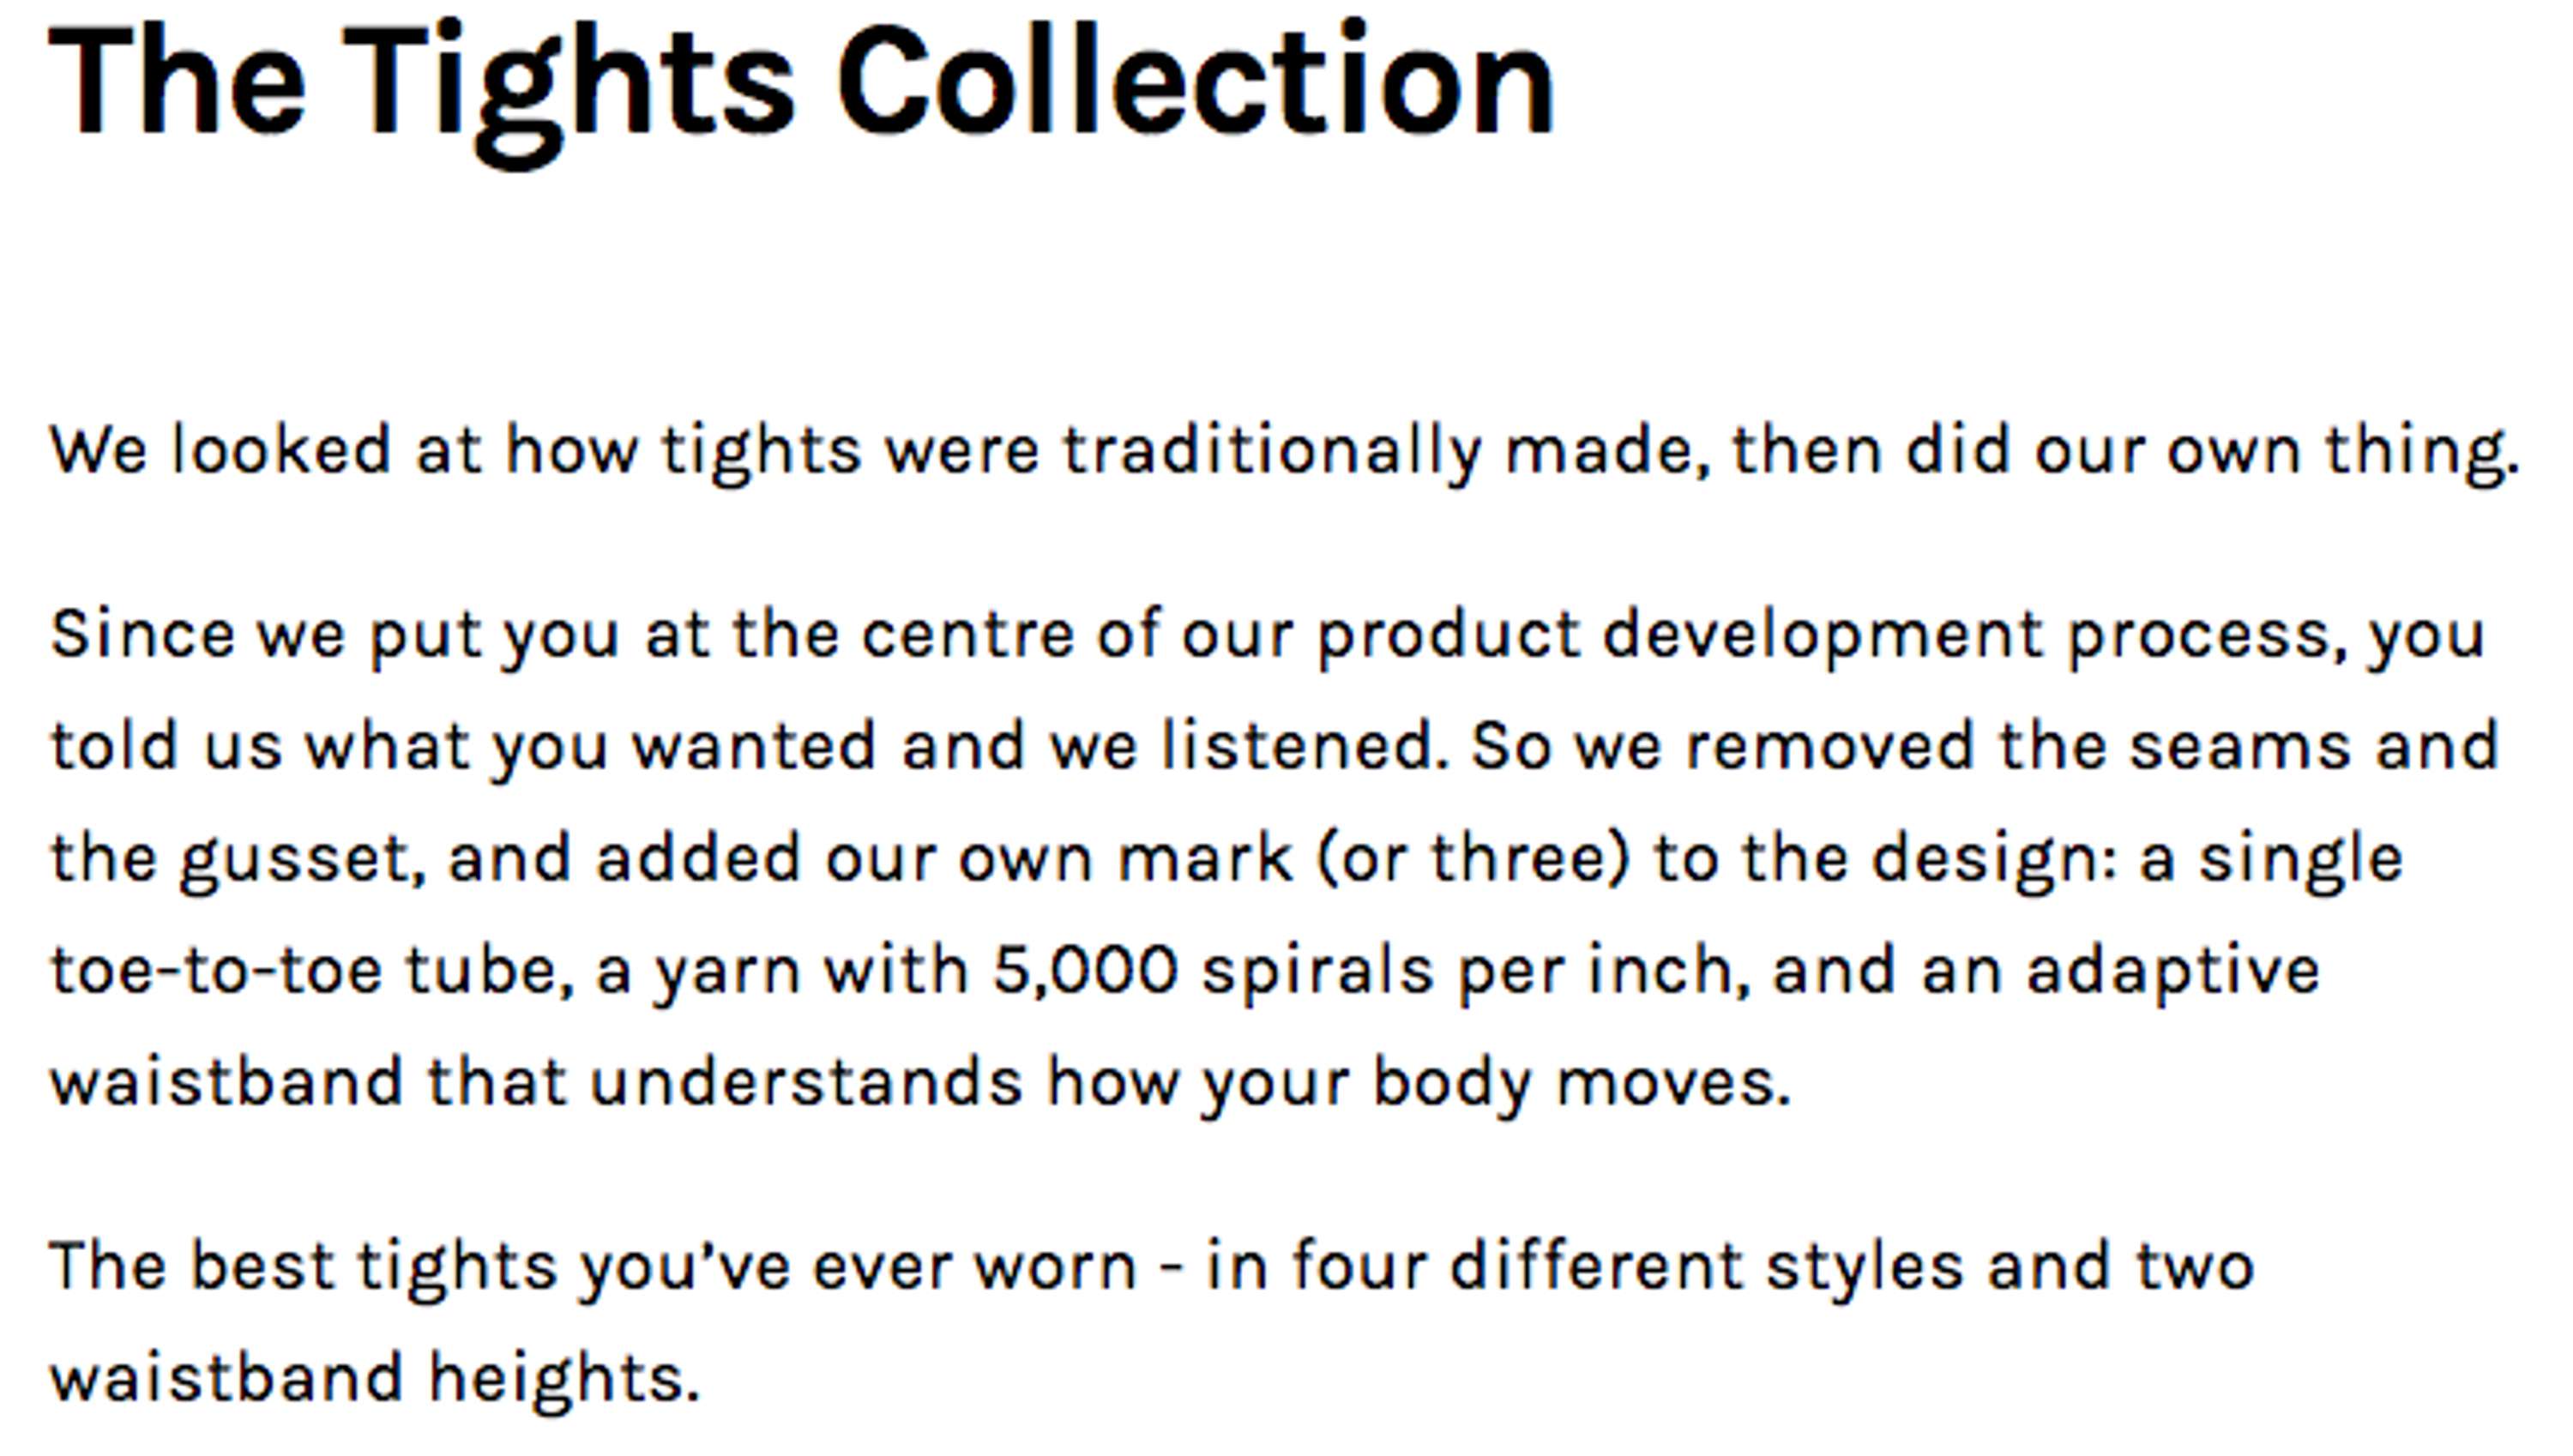This screenshot has height=1456, width=2573.
Task: Click the word 'Collection' in the heading
Action: (1196, 78)
